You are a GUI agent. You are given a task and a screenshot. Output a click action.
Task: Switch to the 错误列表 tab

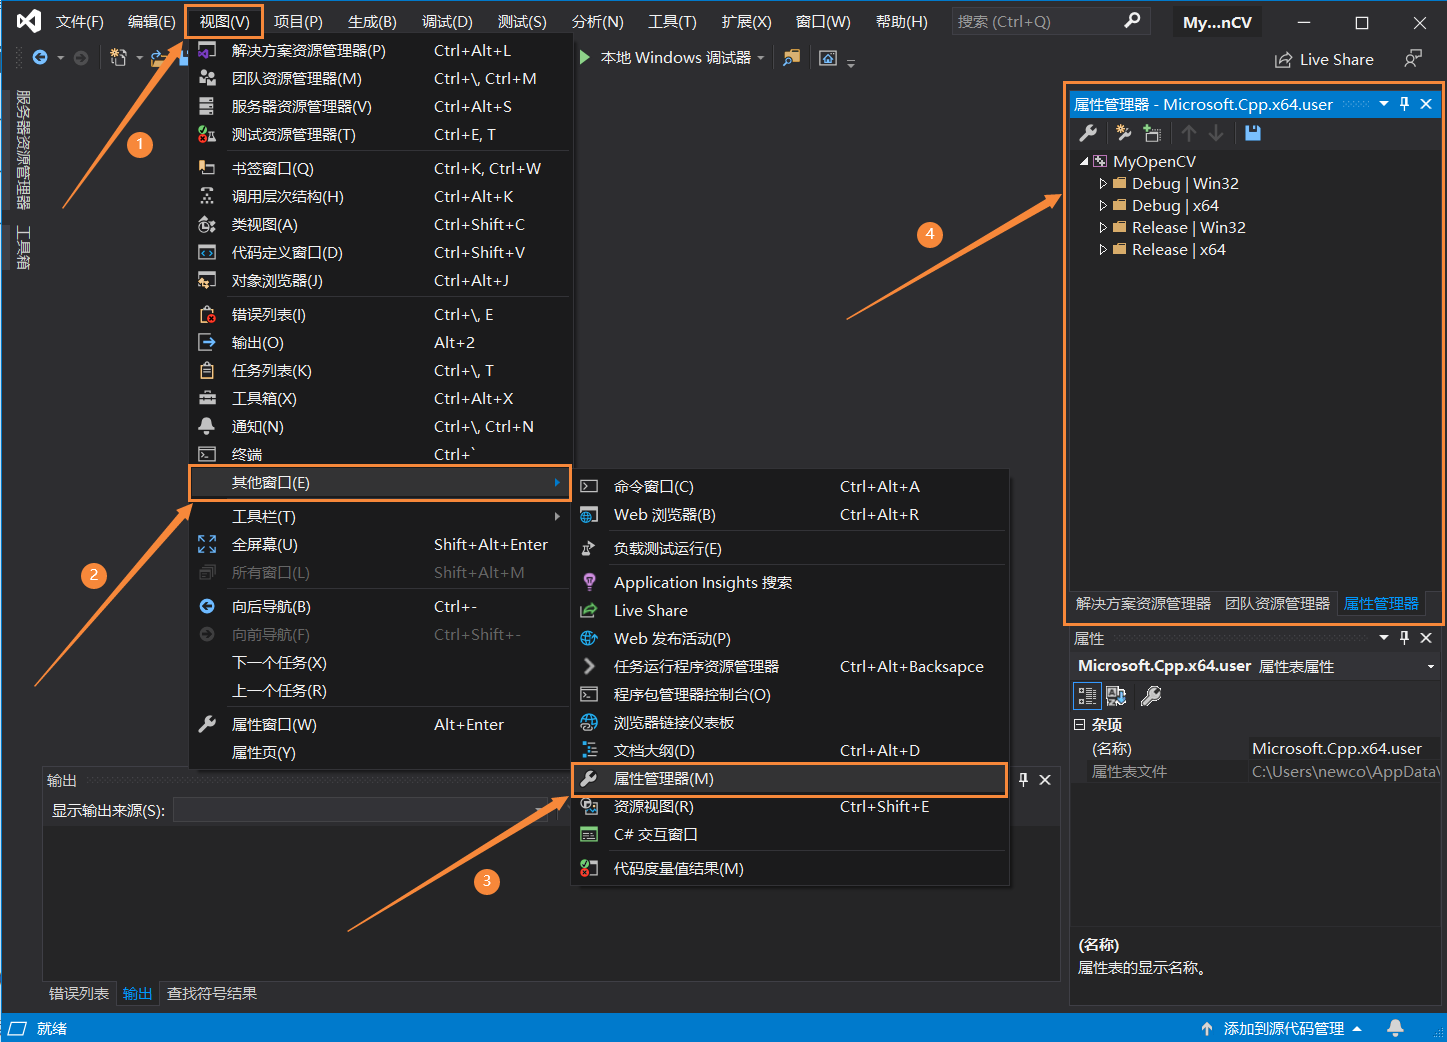(x=78, y=993)
